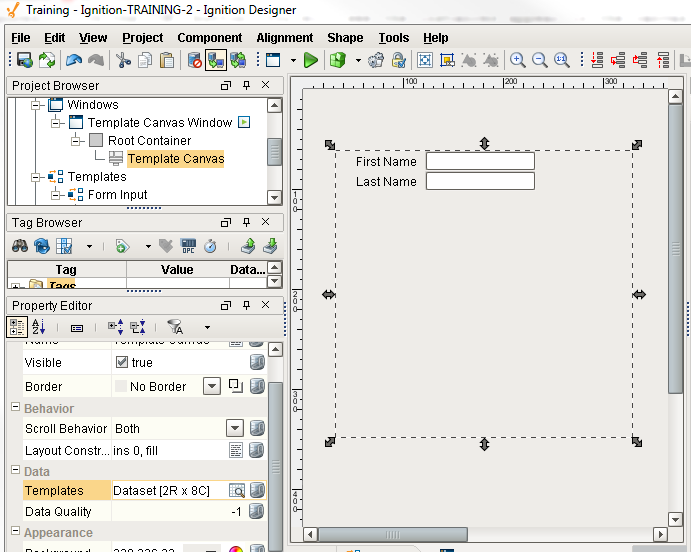
Task: Click the binoculars icon in Tag Browser
Action: [x=20, y=246]
